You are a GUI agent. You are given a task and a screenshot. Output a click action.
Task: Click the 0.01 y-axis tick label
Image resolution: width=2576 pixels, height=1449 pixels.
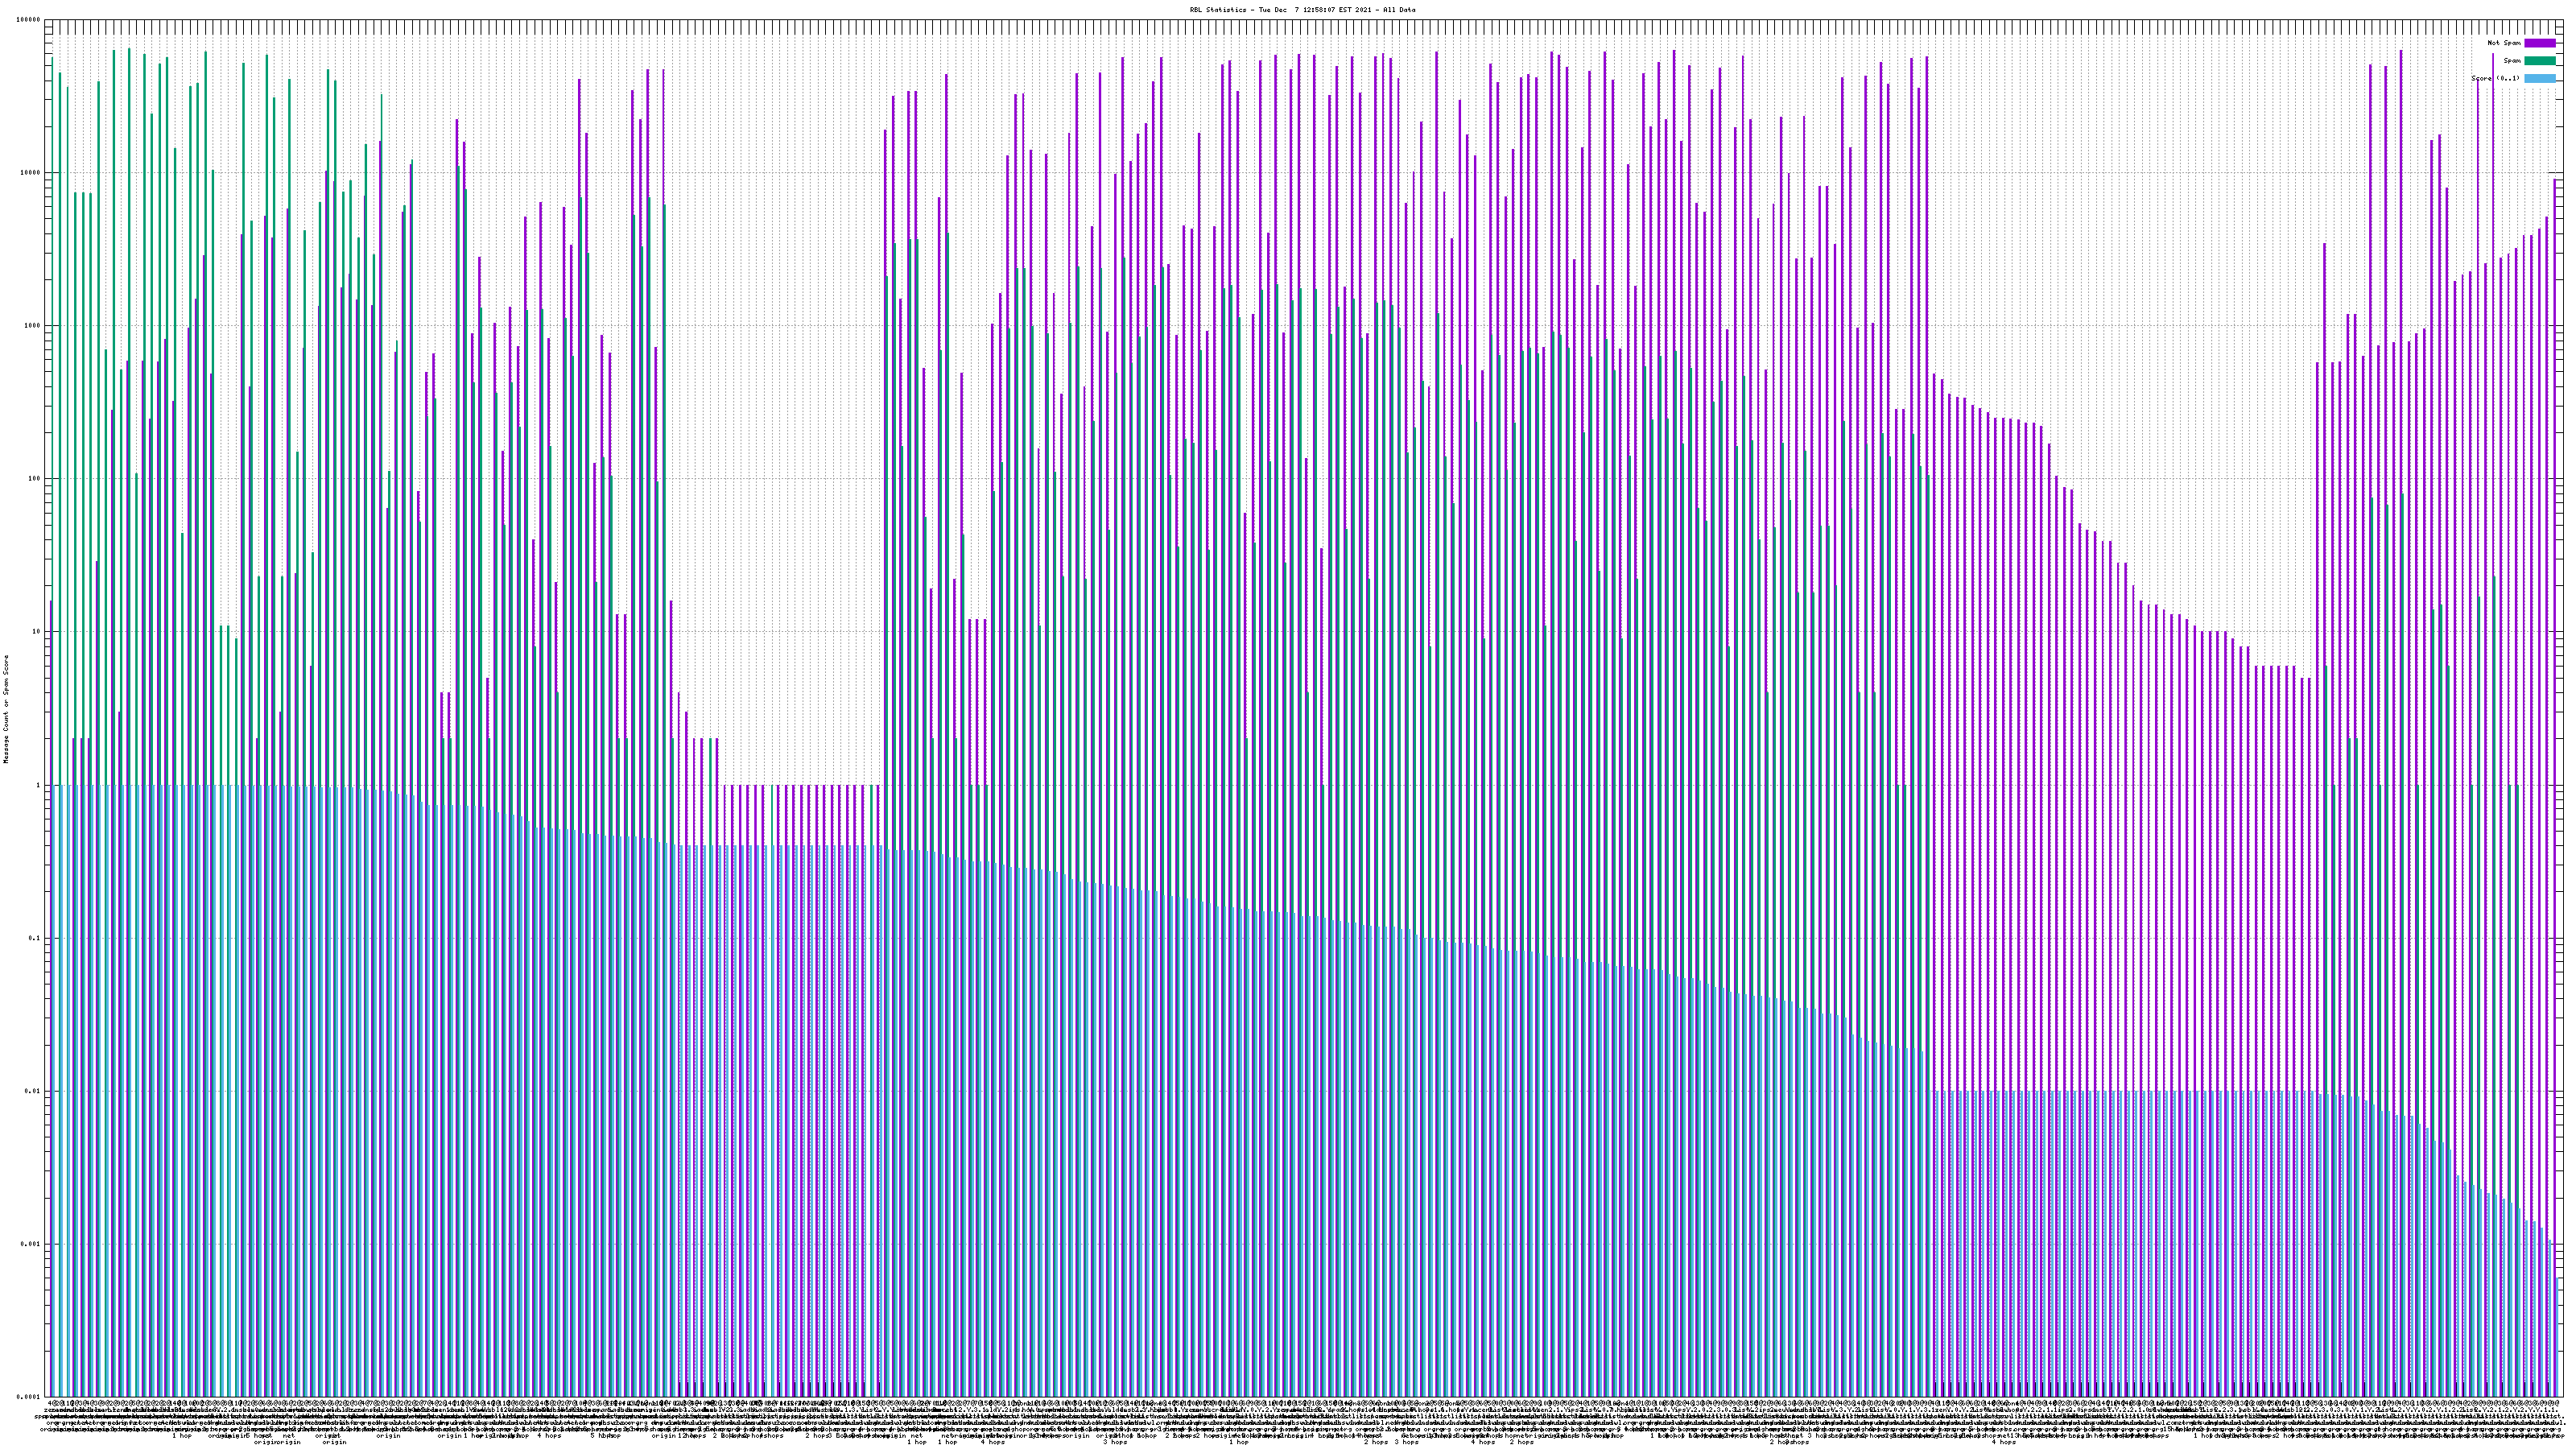33,1091
